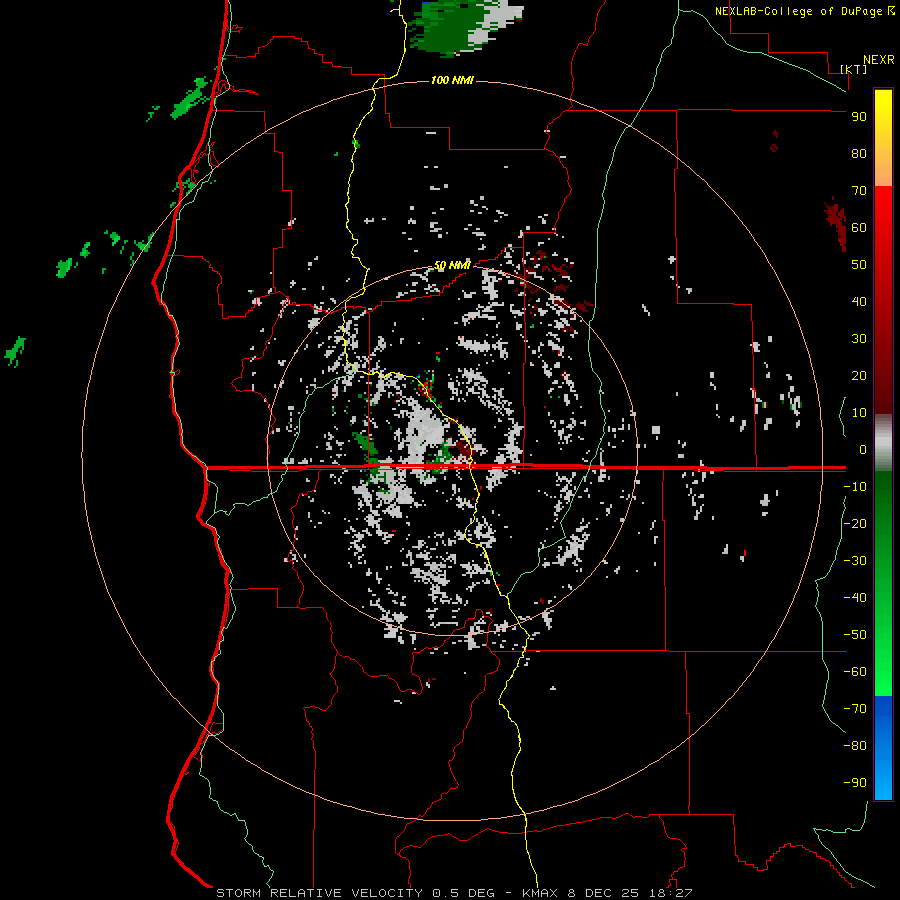Select the positive 60 scale value
Viewport: 900px width, 900px height.
pos(859,228)
